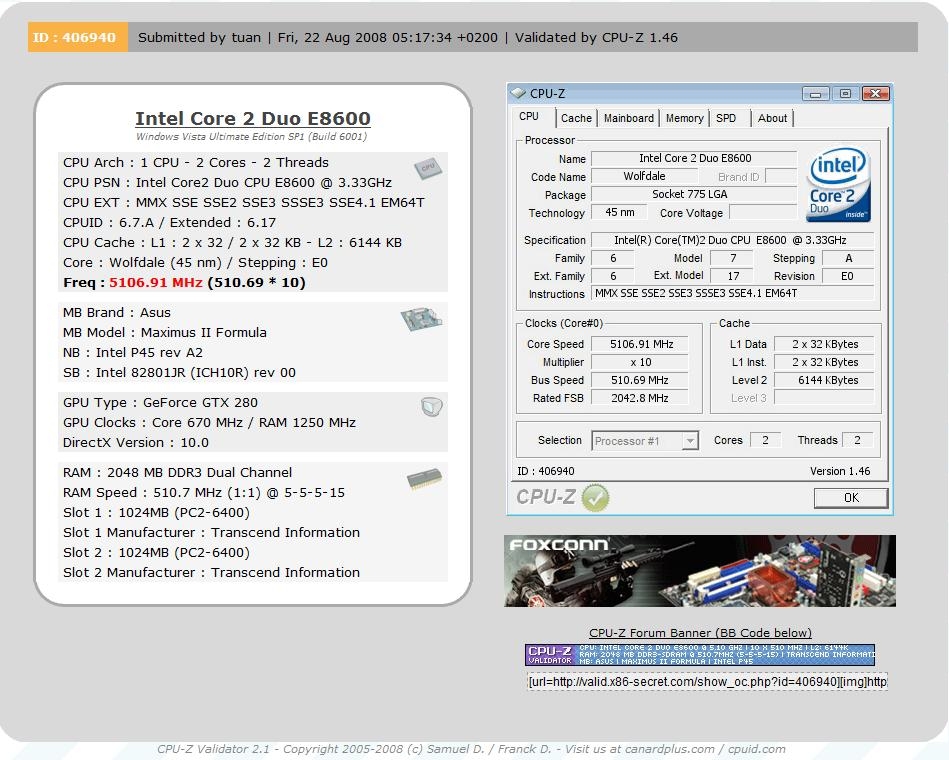Open the About tab
Image resolution: width=949 pixels, height=760 pixels.
(772, 118)
